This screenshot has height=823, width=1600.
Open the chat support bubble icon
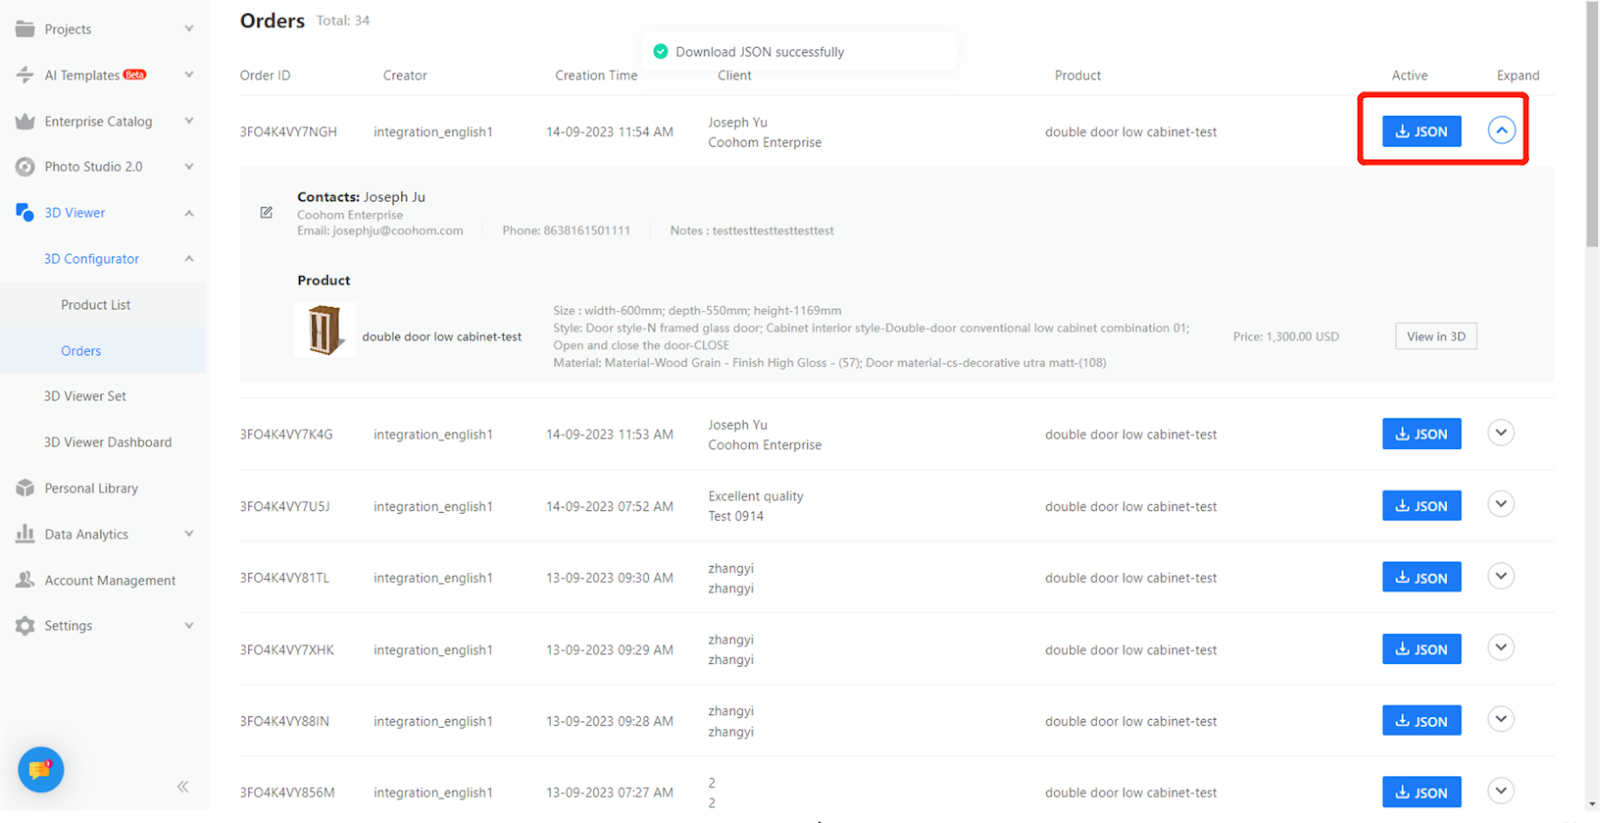pos(41,769)
